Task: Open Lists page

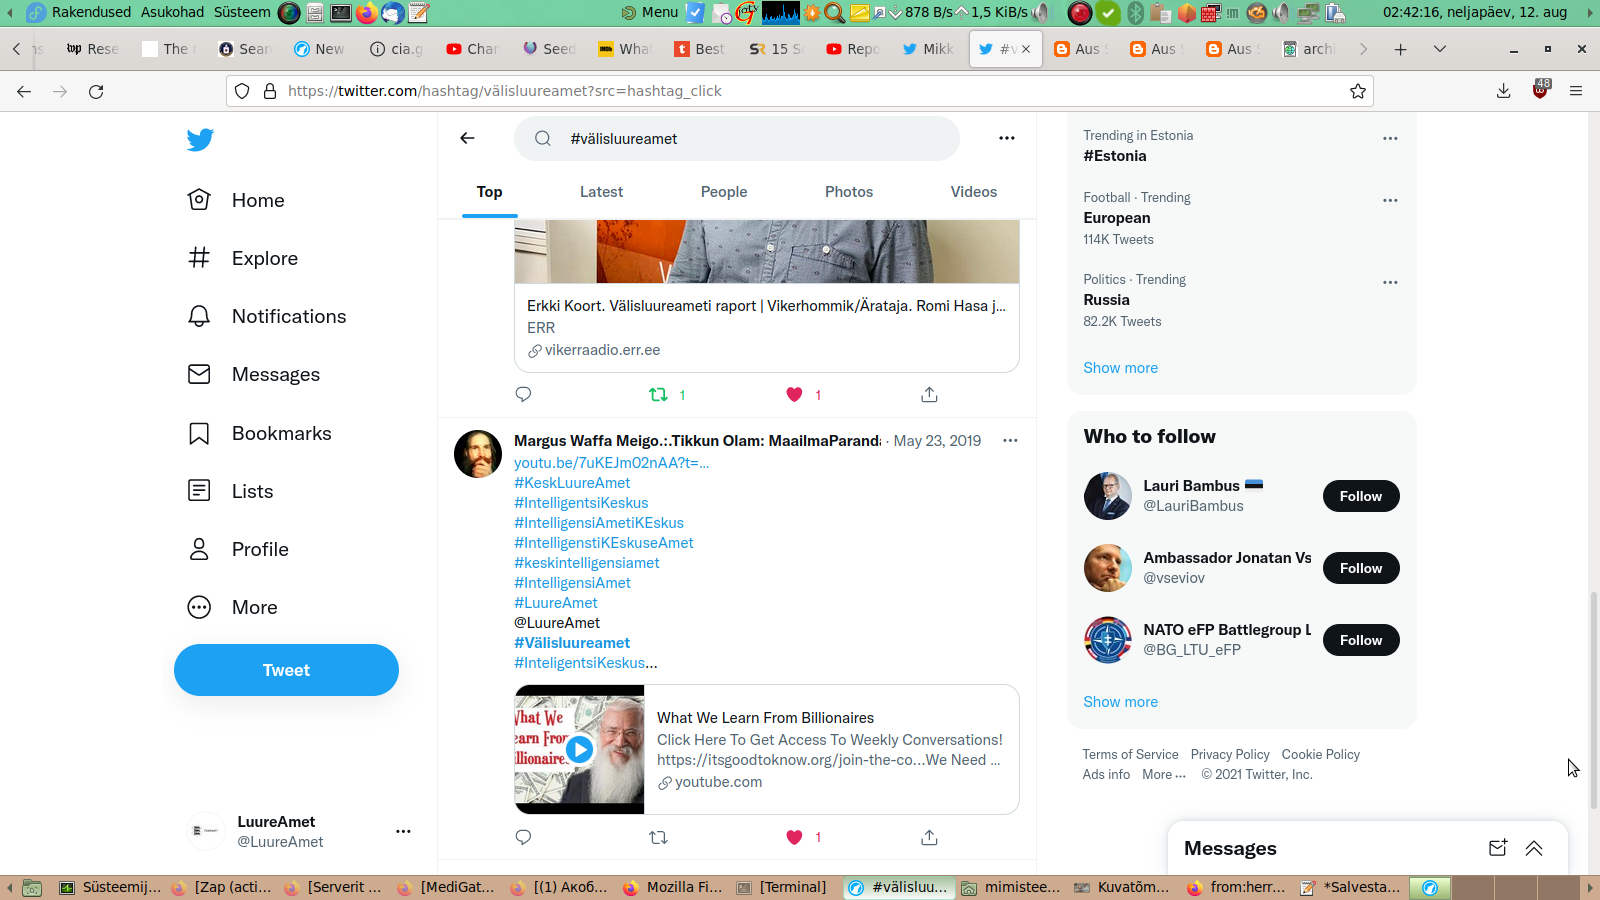Action: [231, 491]
